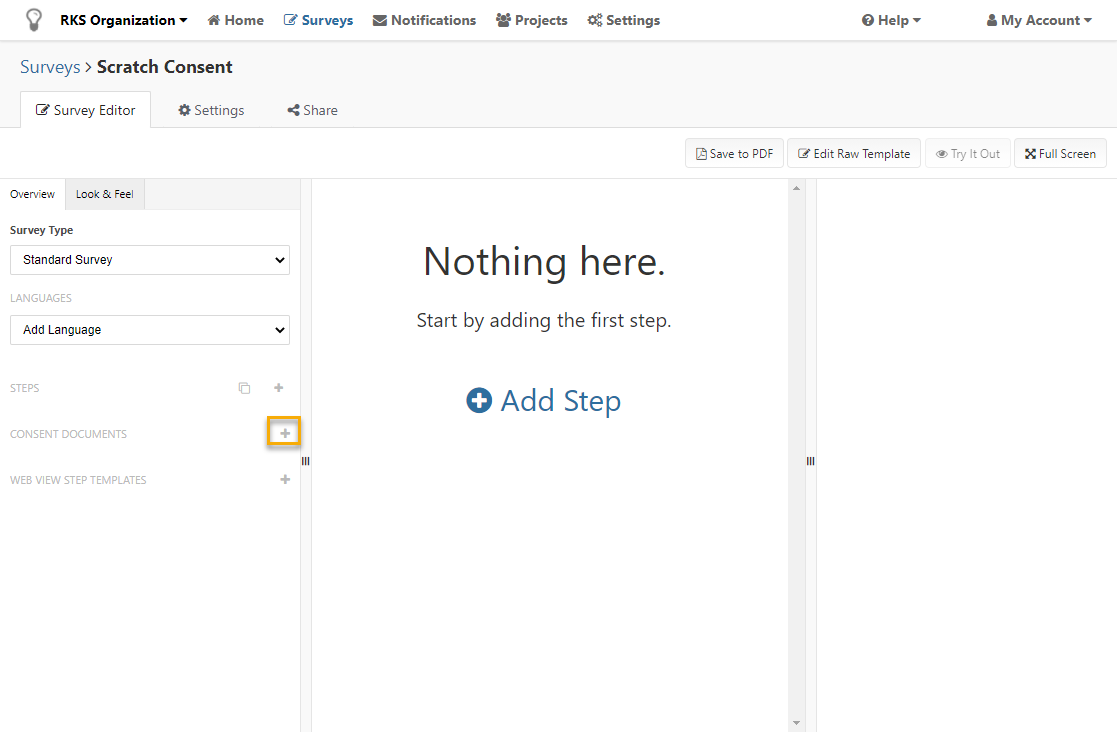Open the survey Settings tab
This screenshot has width=1117, height=732.
pyautogui.click(x=211, y=110)
